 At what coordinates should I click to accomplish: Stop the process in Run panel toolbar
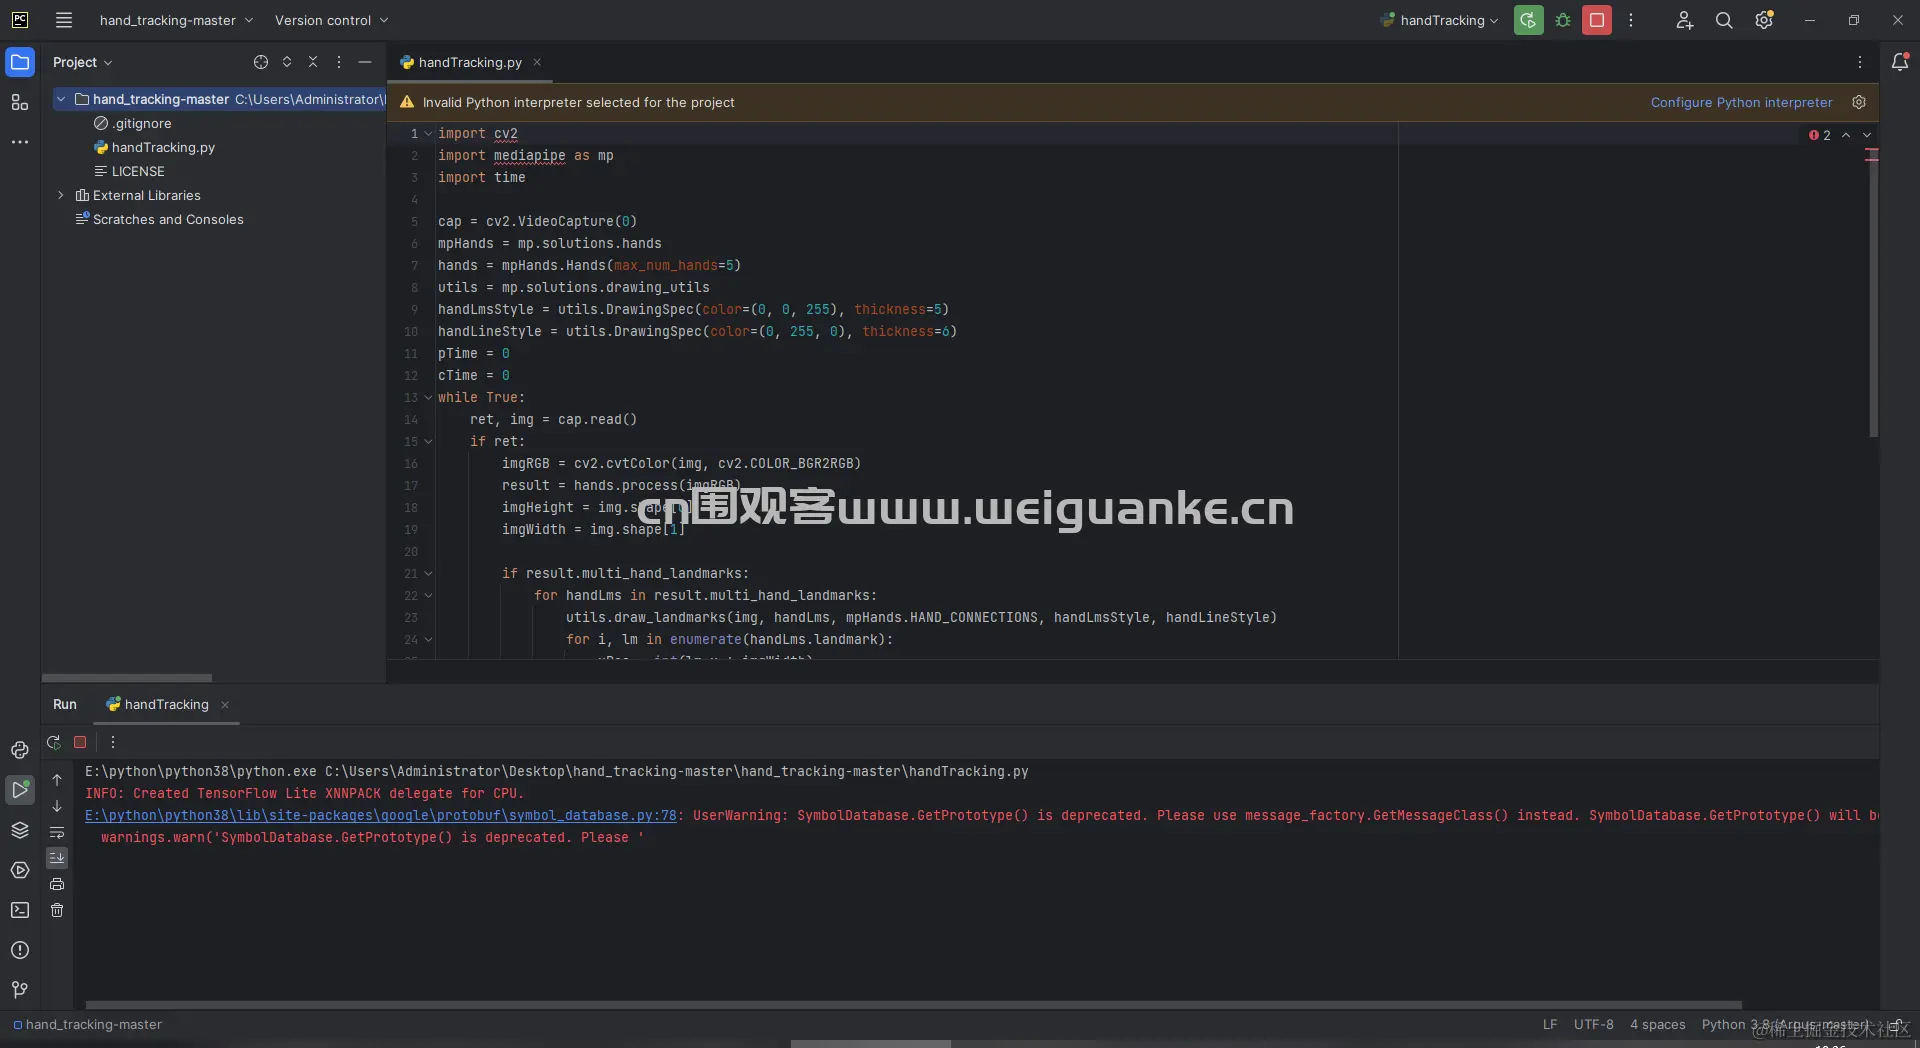click(x=80, y=742)
